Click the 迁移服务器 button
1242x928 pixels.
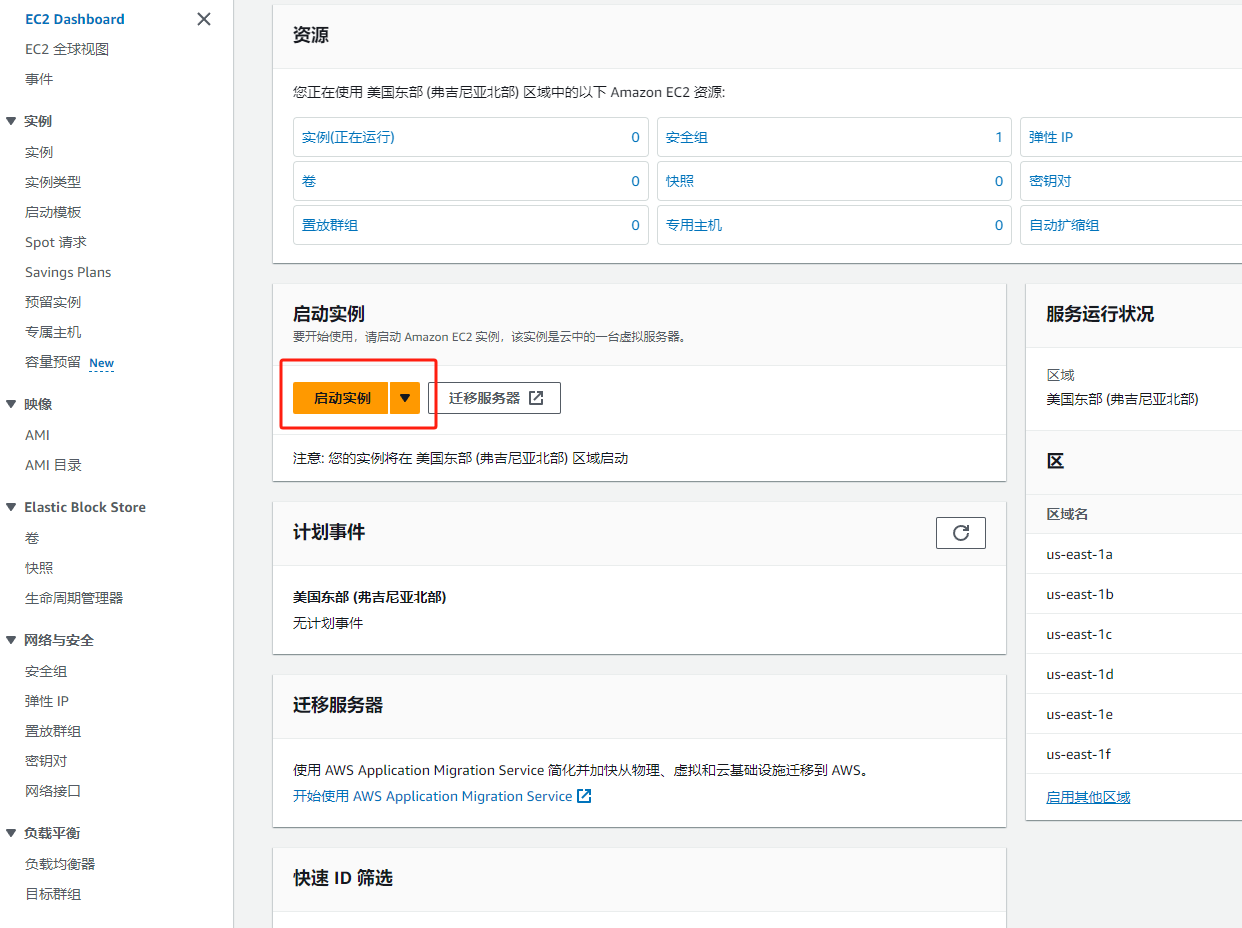point(495,398)
